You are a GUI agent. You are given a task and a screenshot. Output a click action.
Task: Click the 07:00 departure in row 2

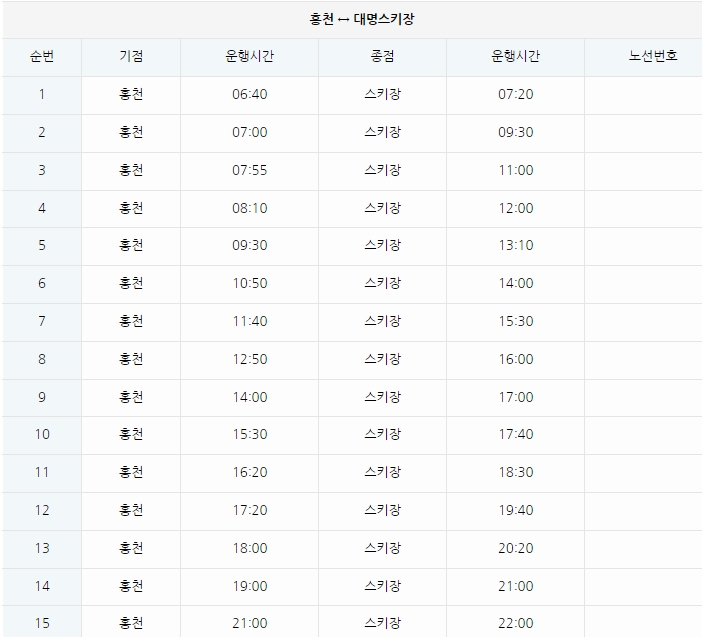pos(249,132)
